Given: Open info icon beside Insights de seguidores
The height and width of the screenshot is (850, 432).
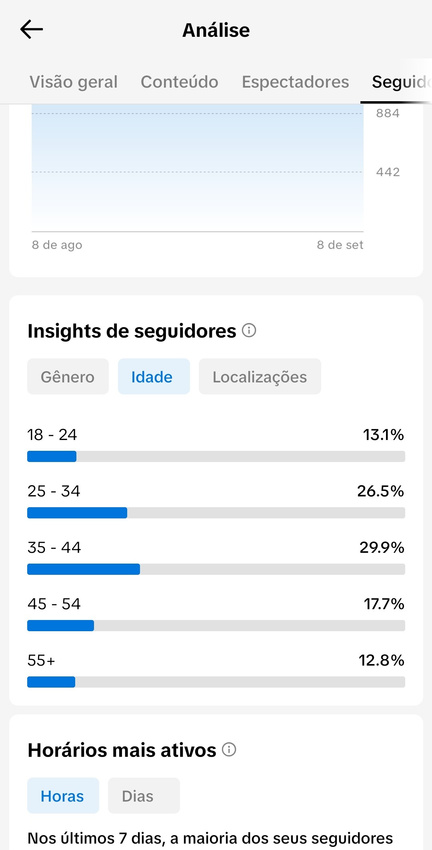Looking at the screenshot, I should point(249,330).
